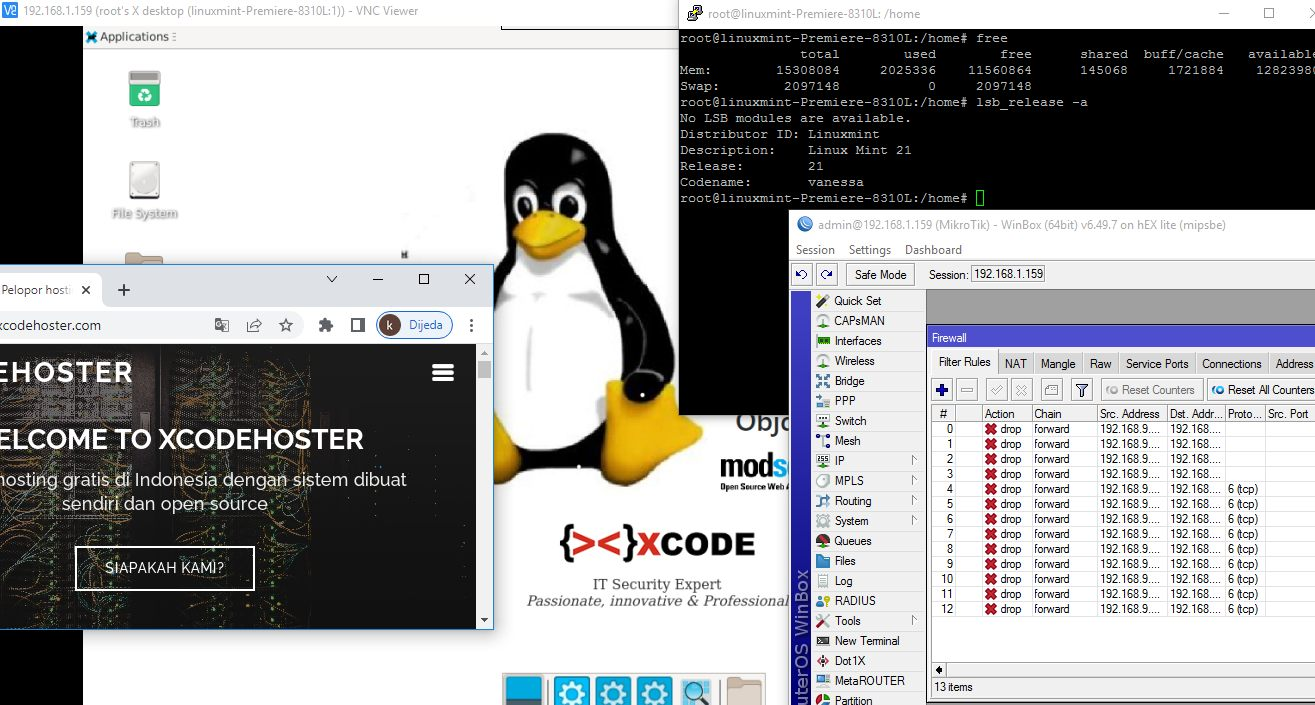Open the Dashboard menu in WinBox
The width and height of the screenshot is (1315, 705).
click(933, 250)
